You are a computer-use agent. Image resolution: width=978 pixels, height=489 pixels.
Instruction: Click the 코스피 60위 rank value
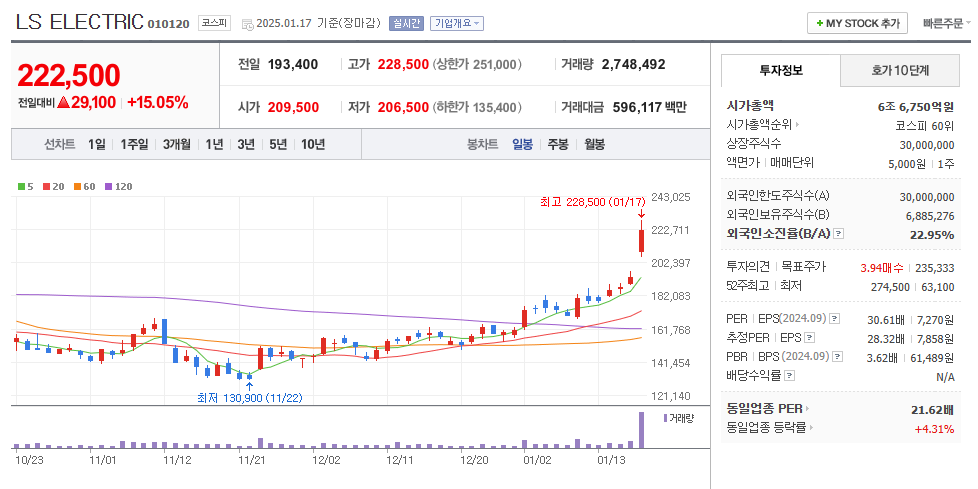tap(927, 125)
